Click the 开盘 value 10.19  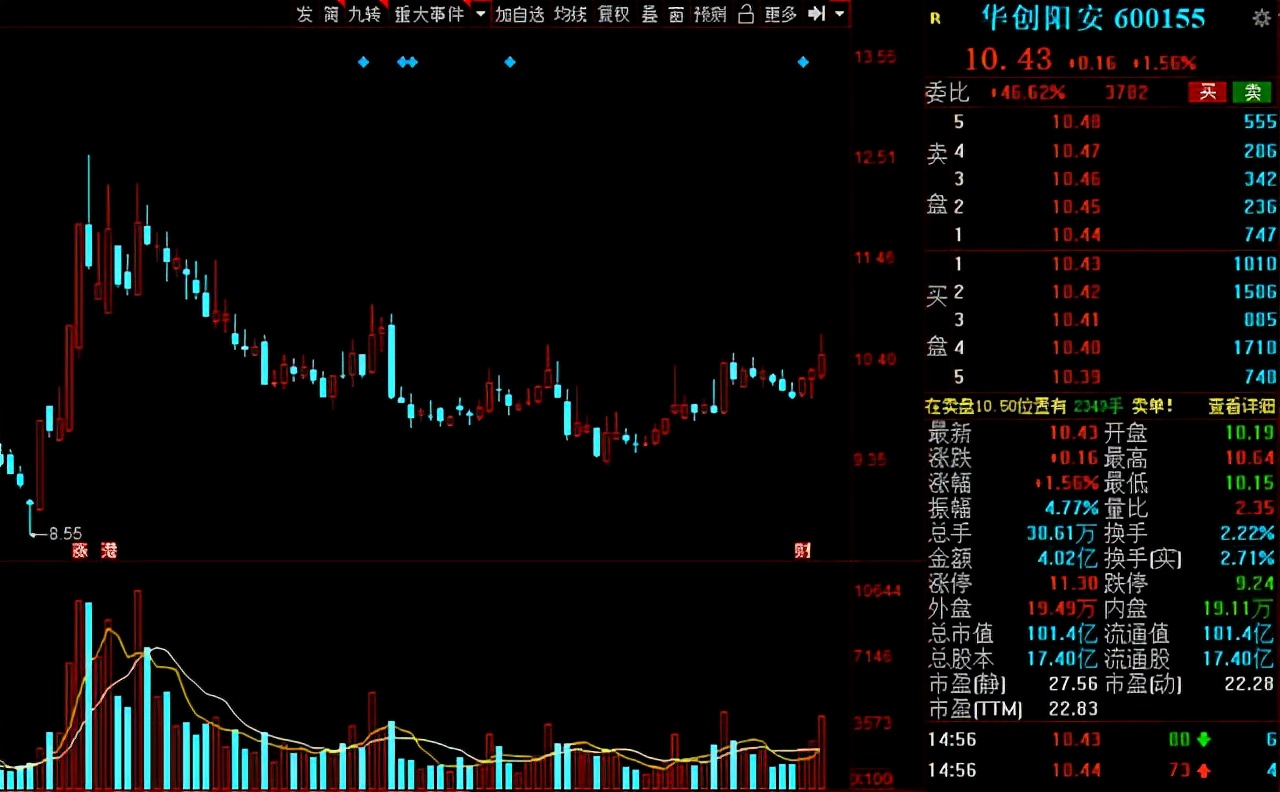pos(1251,433)
